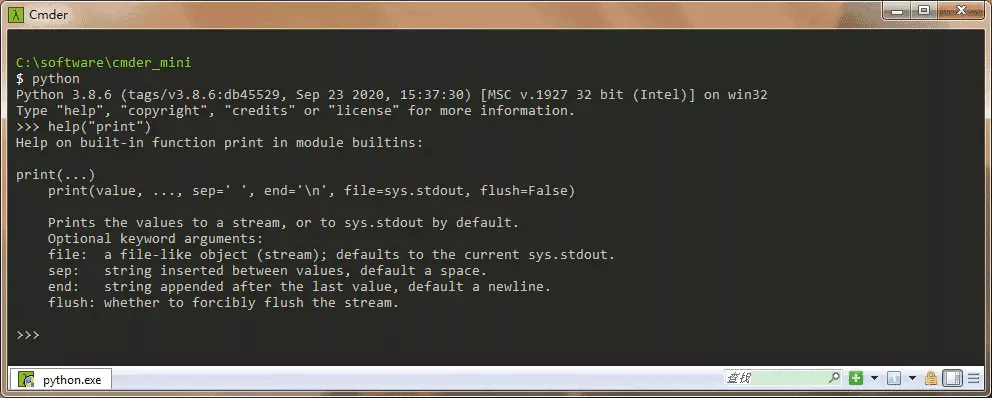Toggle the scrollbar panel visibility button
This screenshot has width=992, height=398.
(952, 378)
